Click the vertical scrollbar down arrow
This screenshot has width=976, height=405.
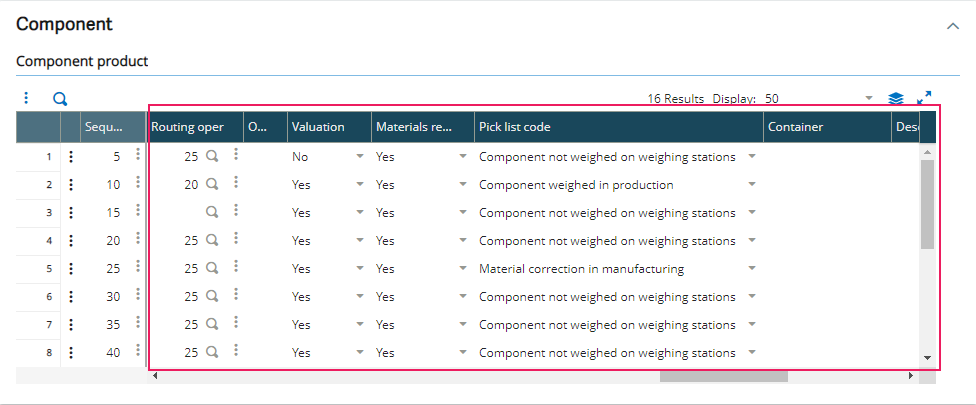(x=927, y=357)
